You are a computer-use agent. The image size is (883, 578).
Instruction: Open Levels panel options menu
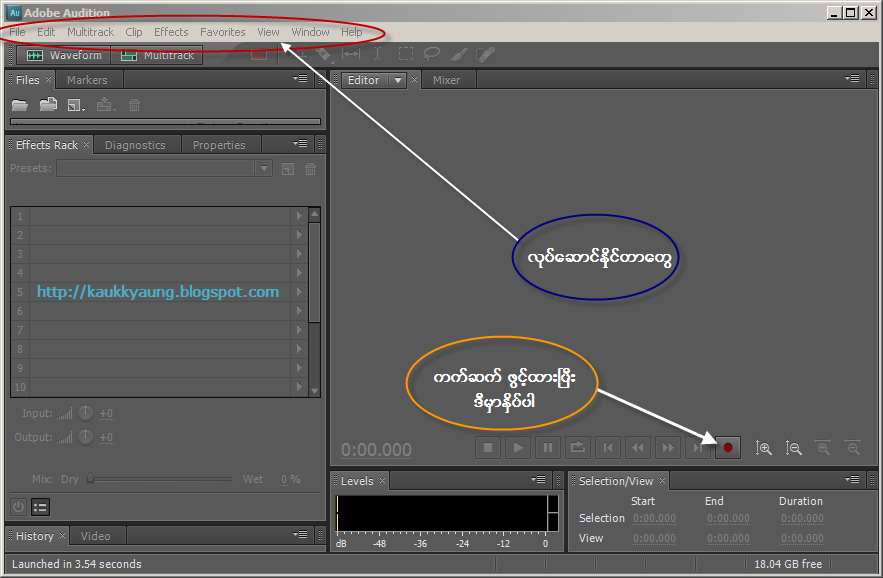[x=538, y=479]
